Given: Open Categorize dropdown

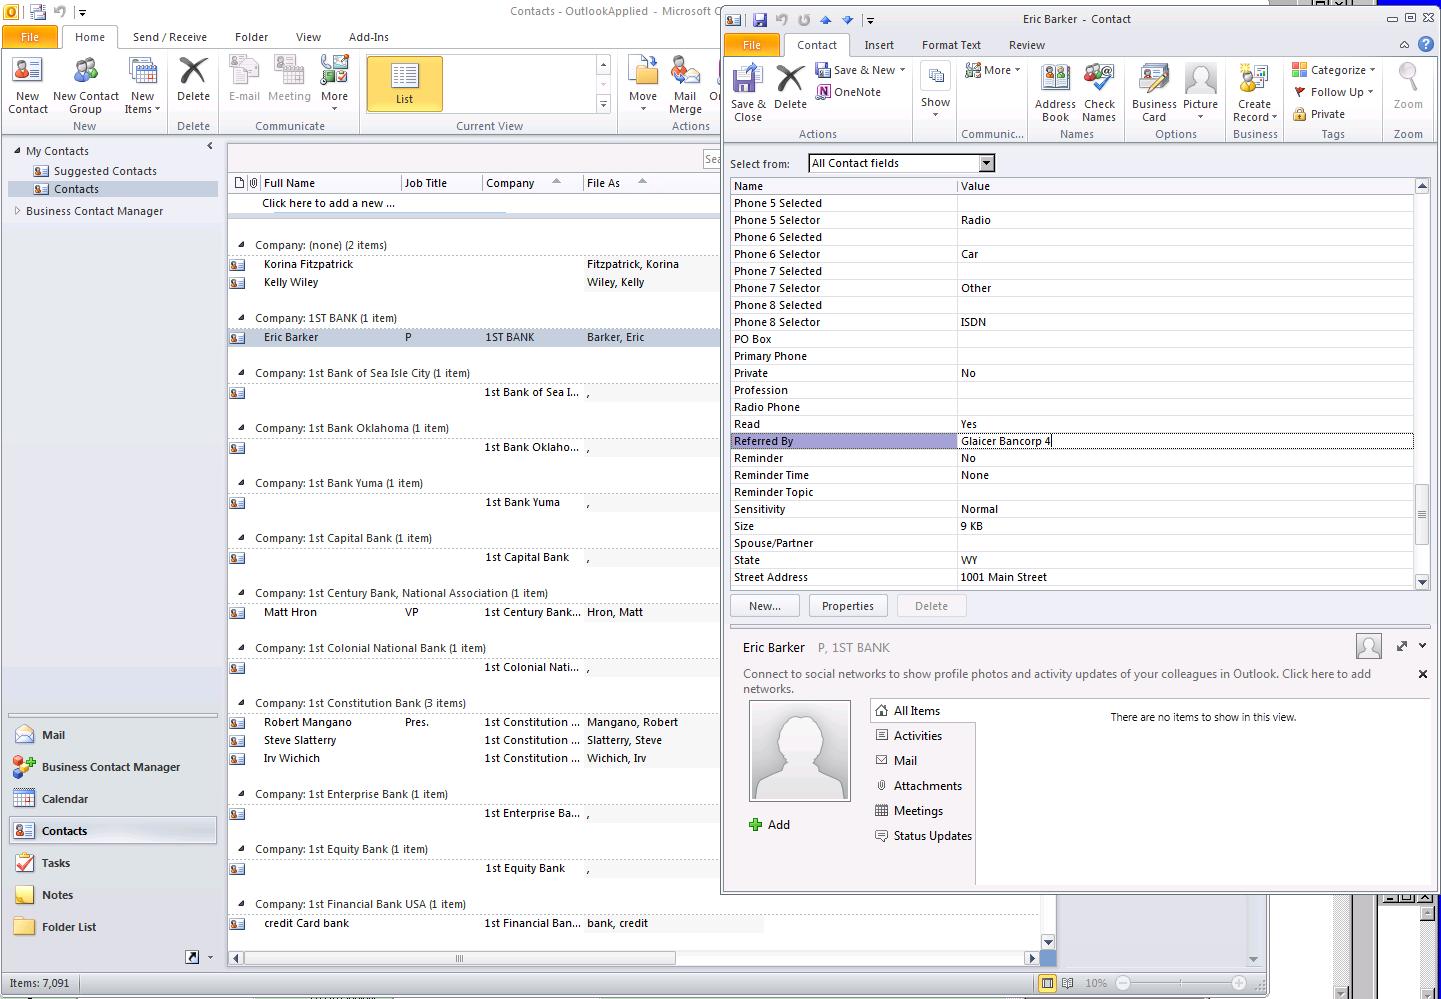Looking at the screenshot, I should pyautogui.click(x=1334, y=70).
